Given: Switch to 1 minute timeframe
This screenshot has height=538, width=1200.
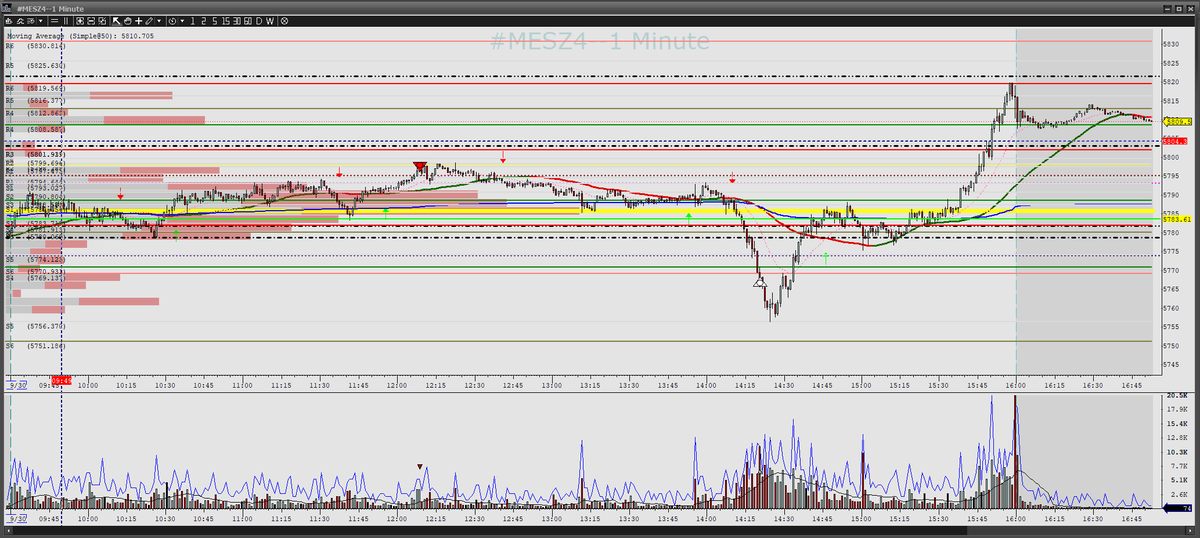Looking at the screenshot, I should pyautogui.click(x=193, y=21).
